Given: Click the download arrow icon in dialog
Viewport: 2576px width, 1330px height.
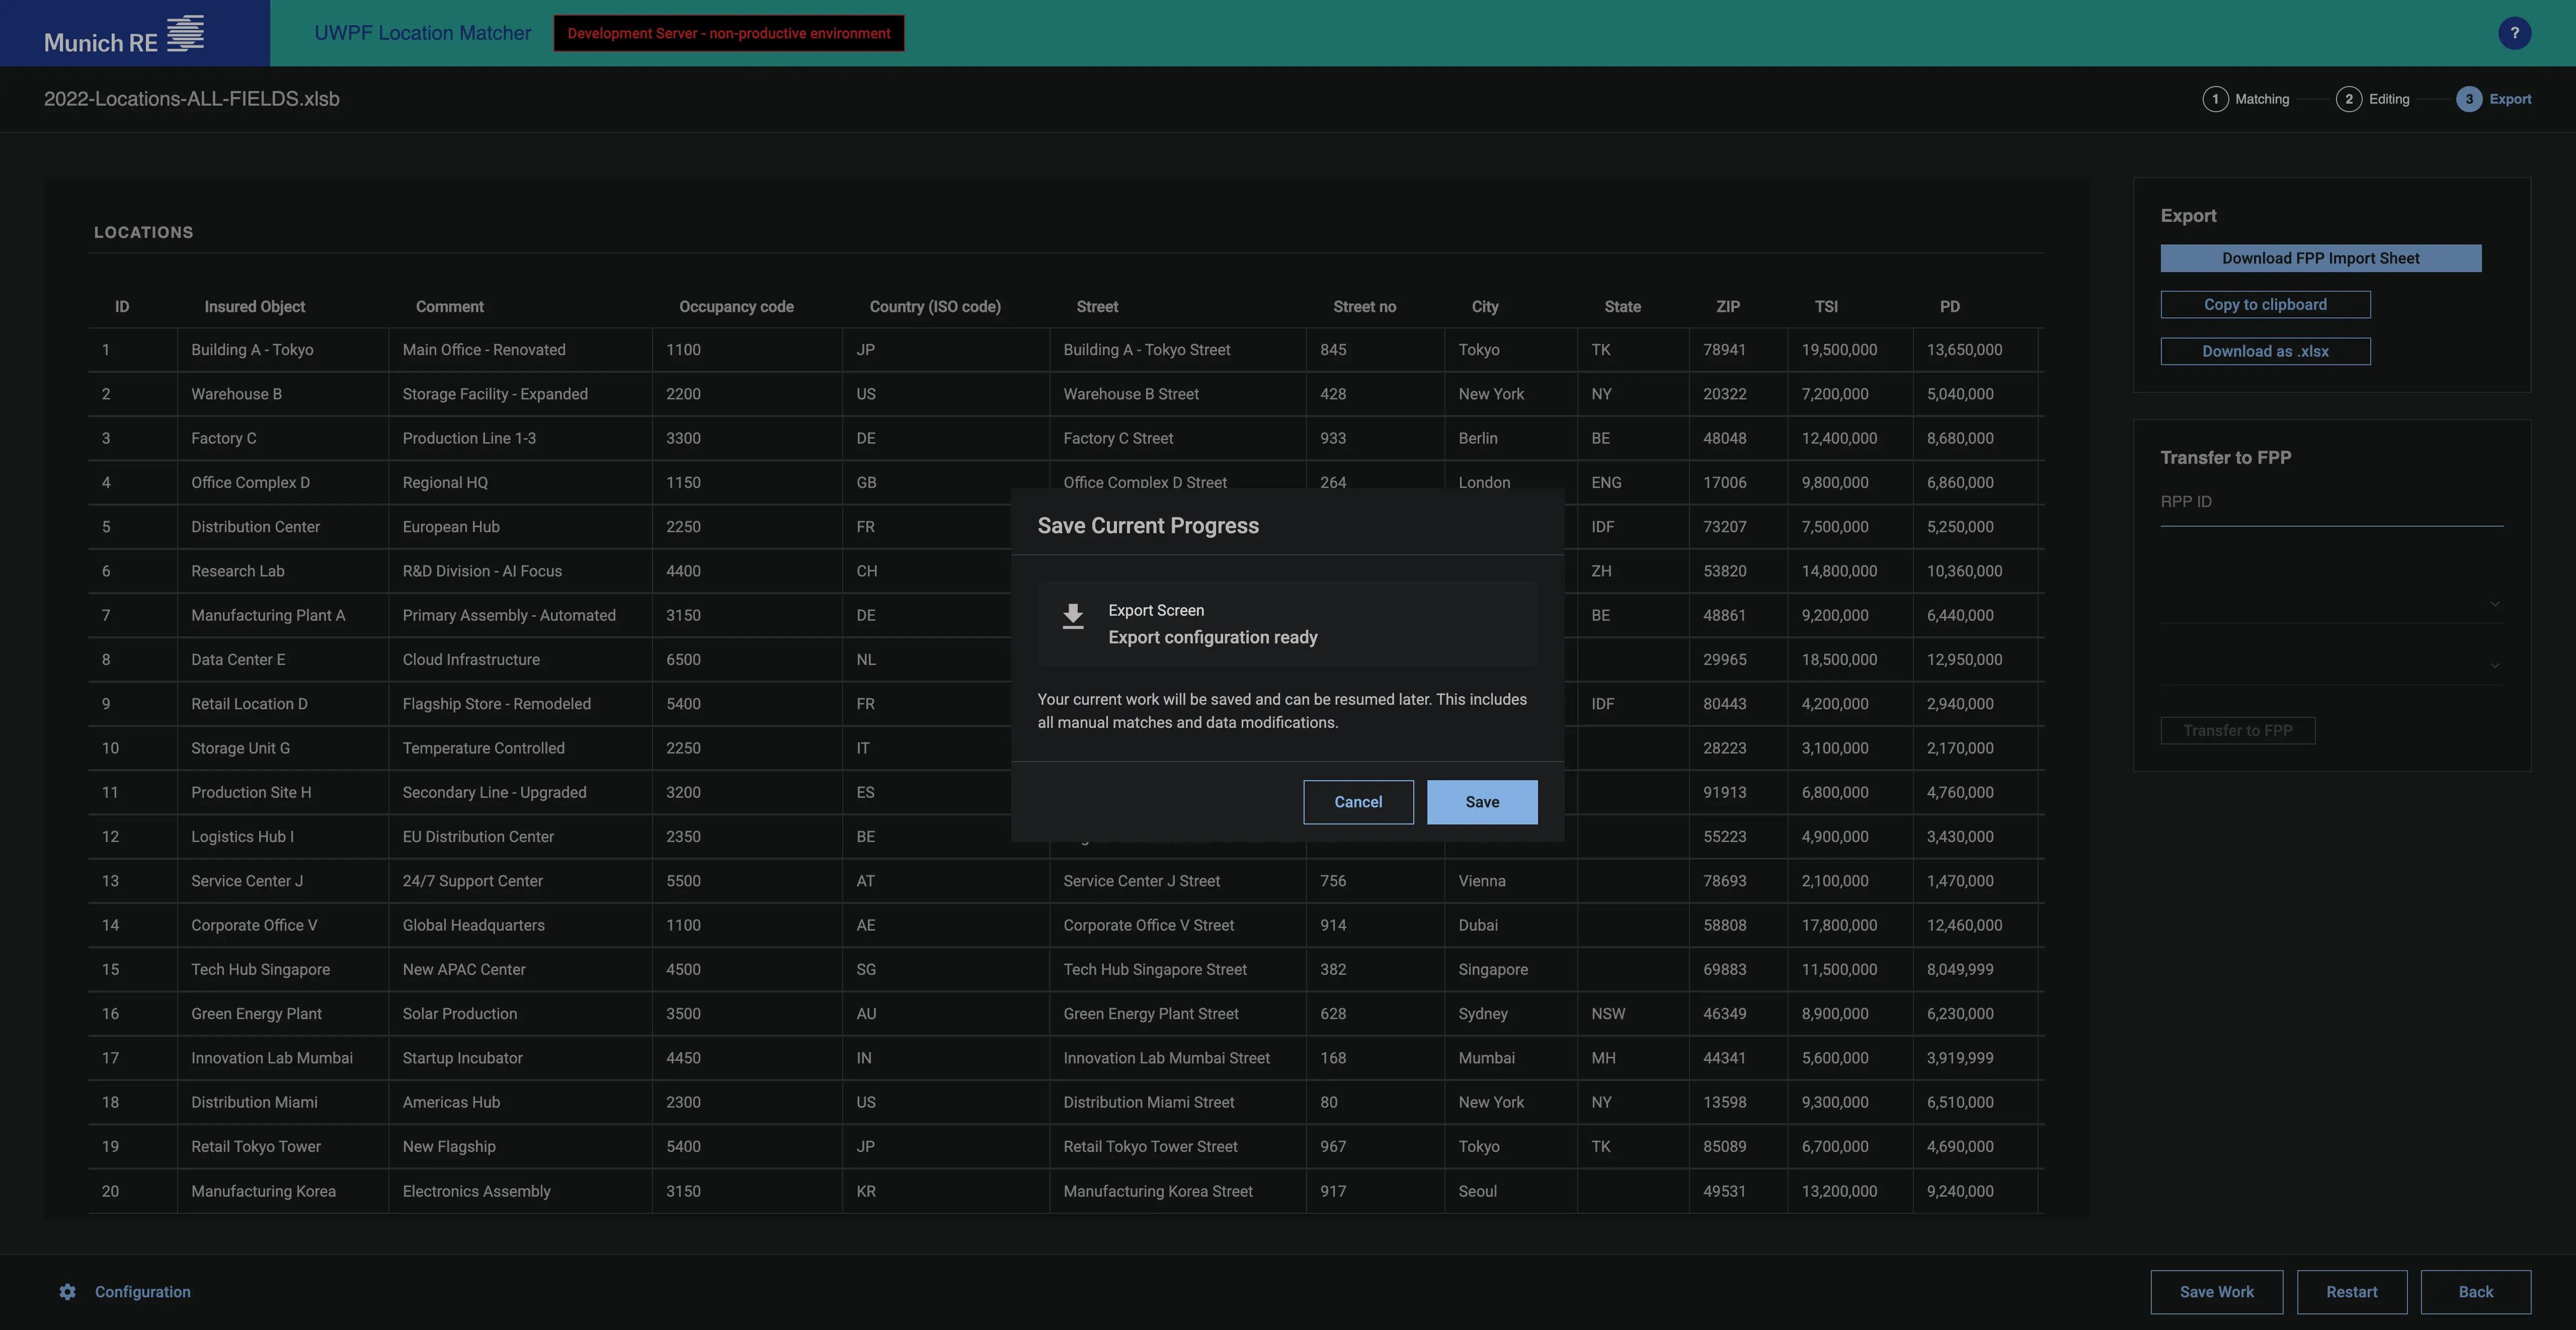Looking at the screenshot, I should 1072,617.
